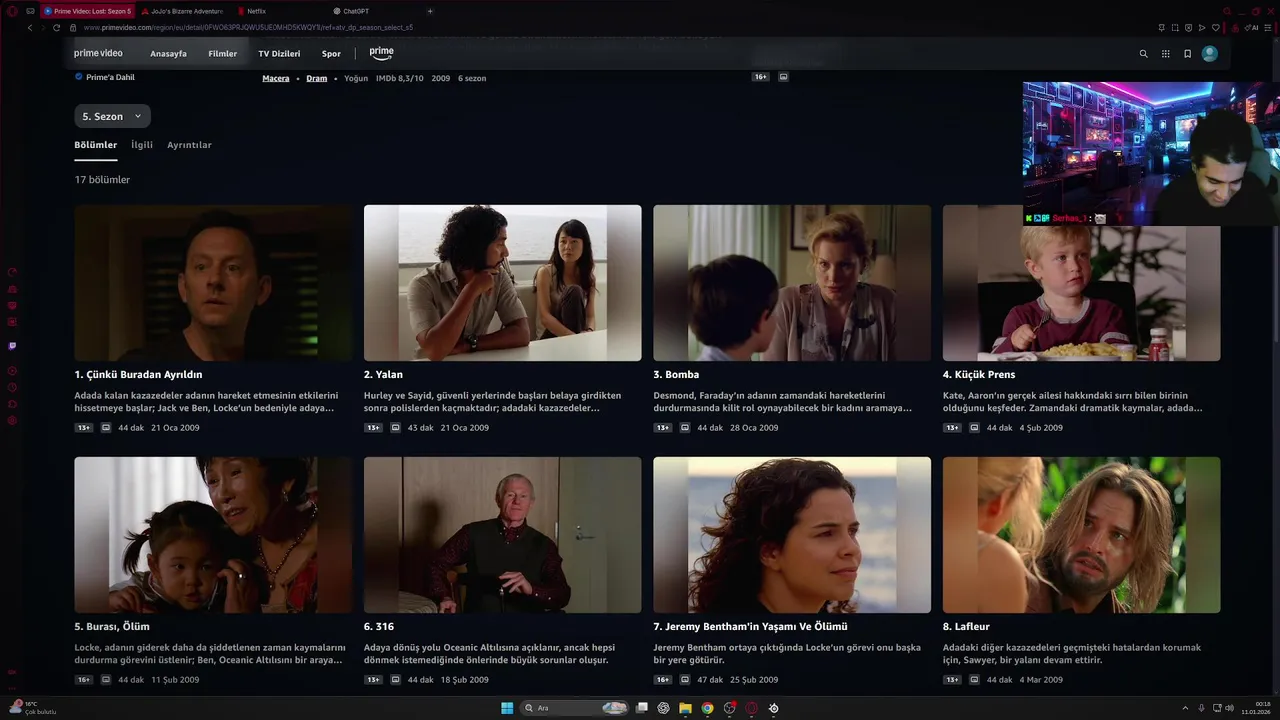Open Prime Video search icon
Image resolution: width=1280 pixels, height=720 pixels.
[1144, 54]
